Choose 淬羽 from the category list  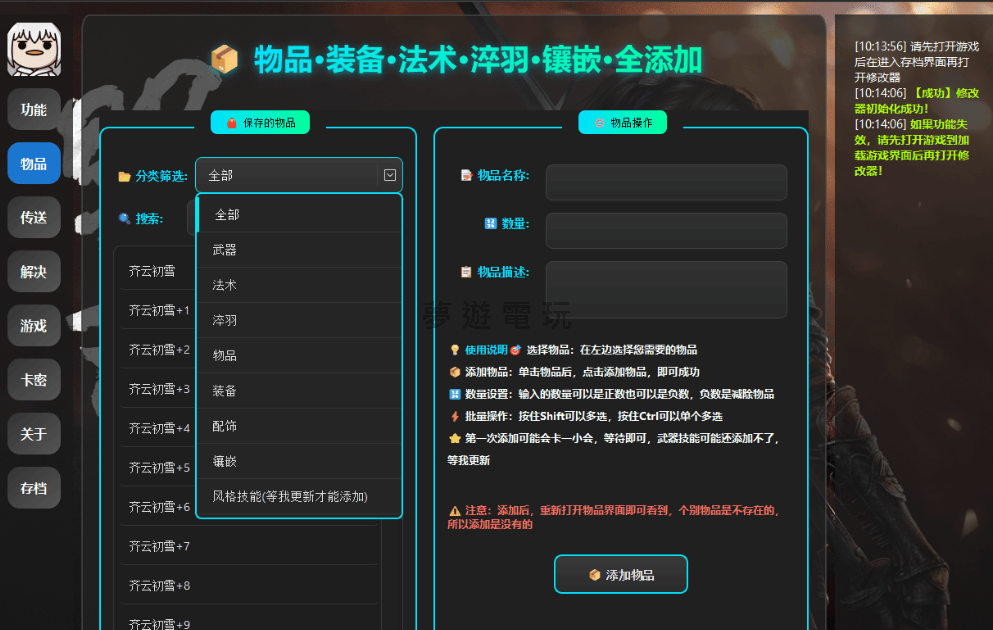coord(300,320)
